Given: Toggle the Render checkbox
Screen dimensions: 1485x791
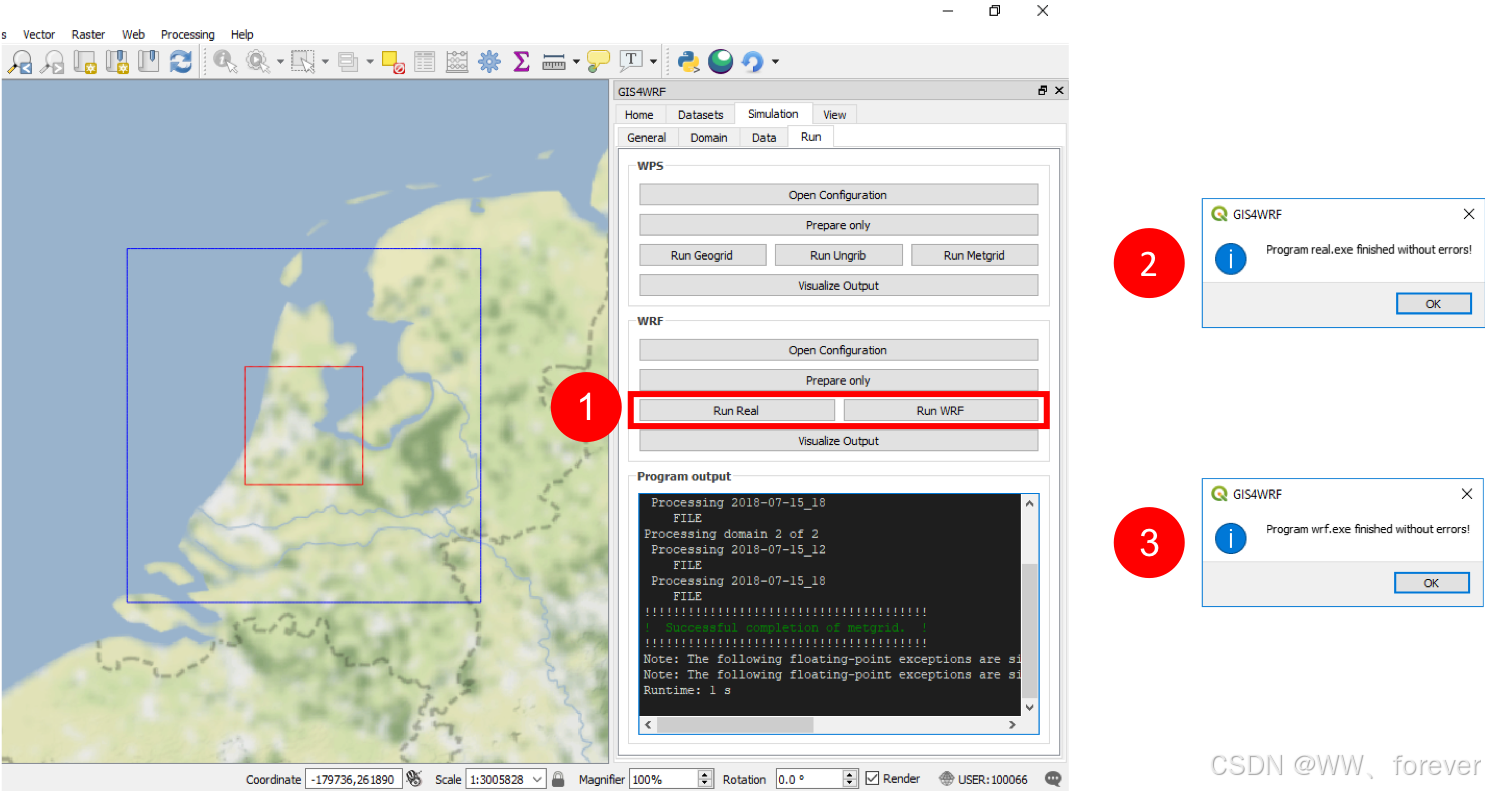Looking at the screenshot, I should click(x=872, y=779).
